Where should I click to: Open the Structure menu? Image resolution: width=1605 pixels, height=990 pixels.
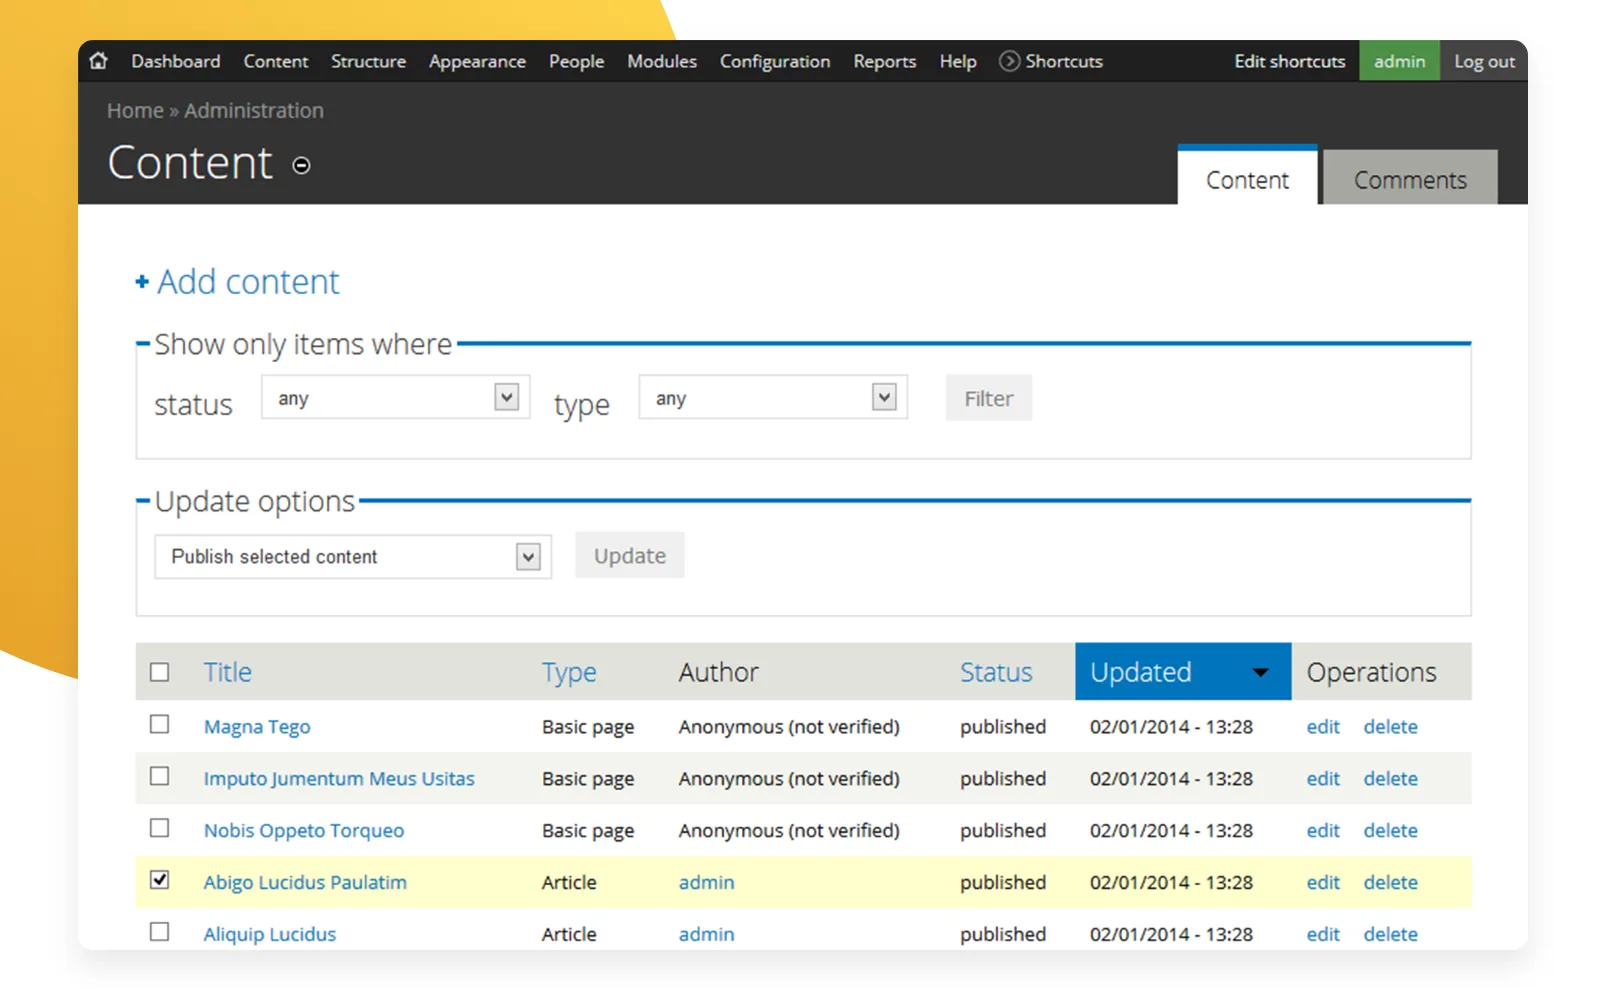[369, 61]
